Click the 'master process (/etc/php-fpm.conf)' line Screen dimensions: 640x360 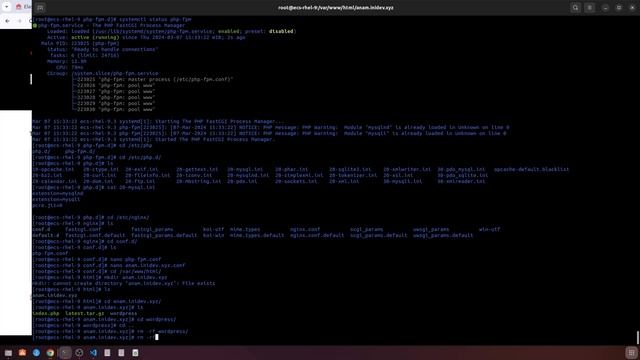pos(152,79)
